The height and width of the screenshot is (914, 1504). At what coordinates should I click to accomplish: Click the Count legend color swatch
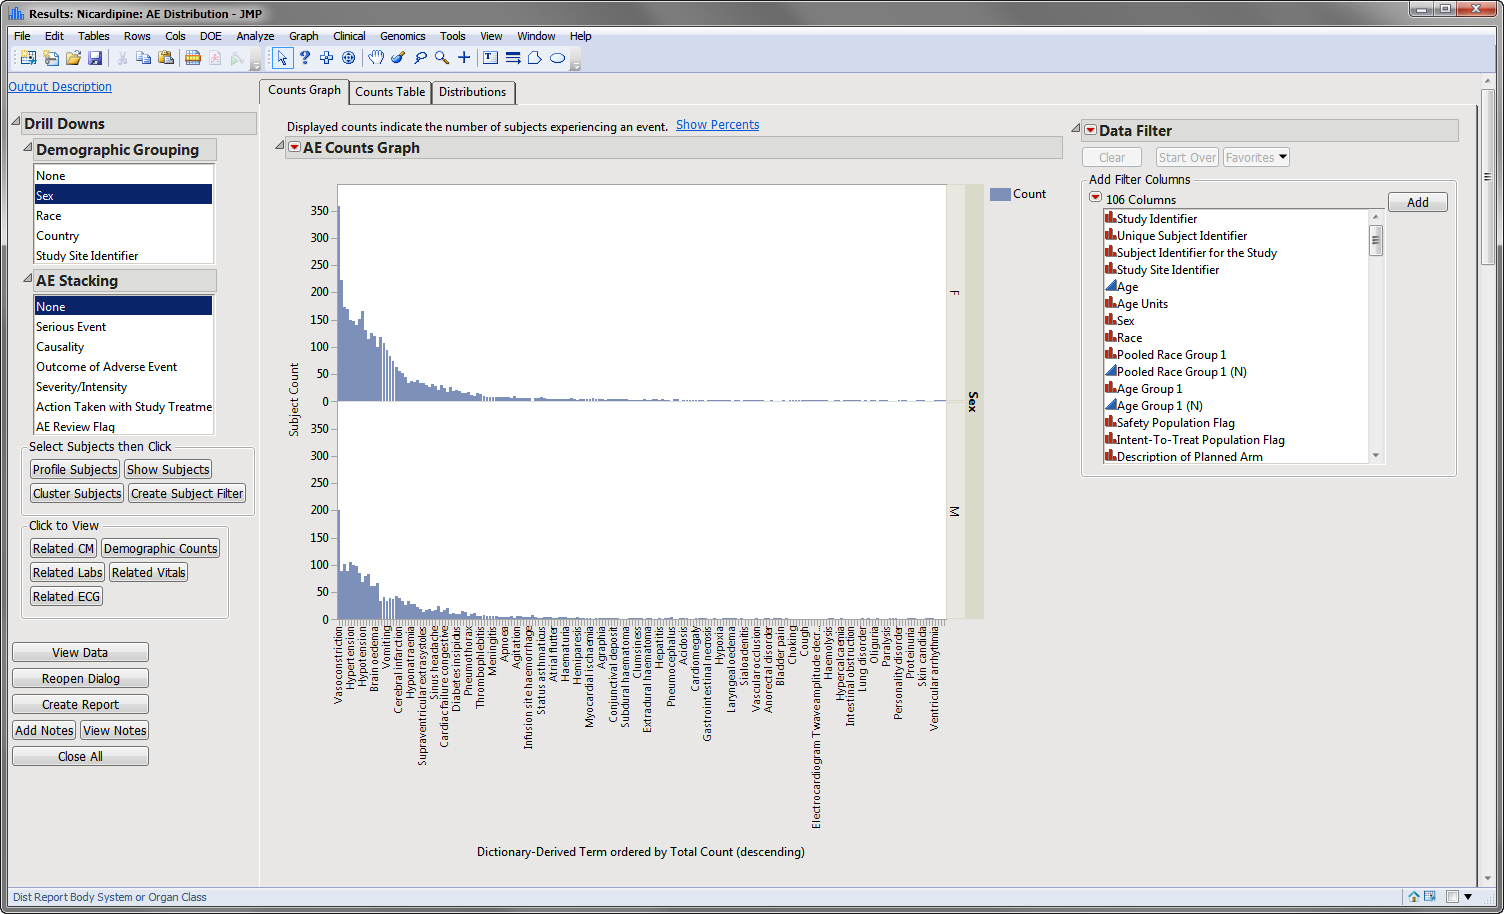pos(1000,195)
